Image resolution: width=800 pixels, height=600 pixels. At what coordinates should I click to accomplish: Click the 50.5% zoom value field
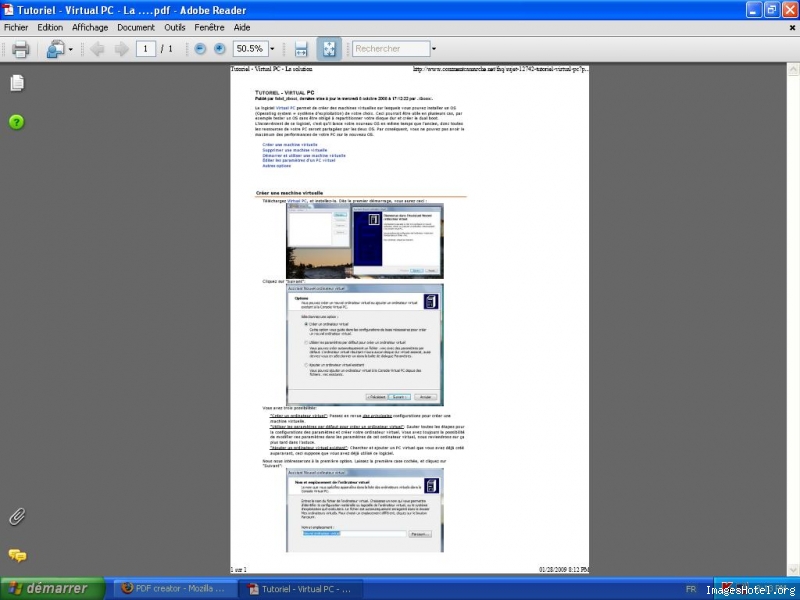tap(251, 48)
